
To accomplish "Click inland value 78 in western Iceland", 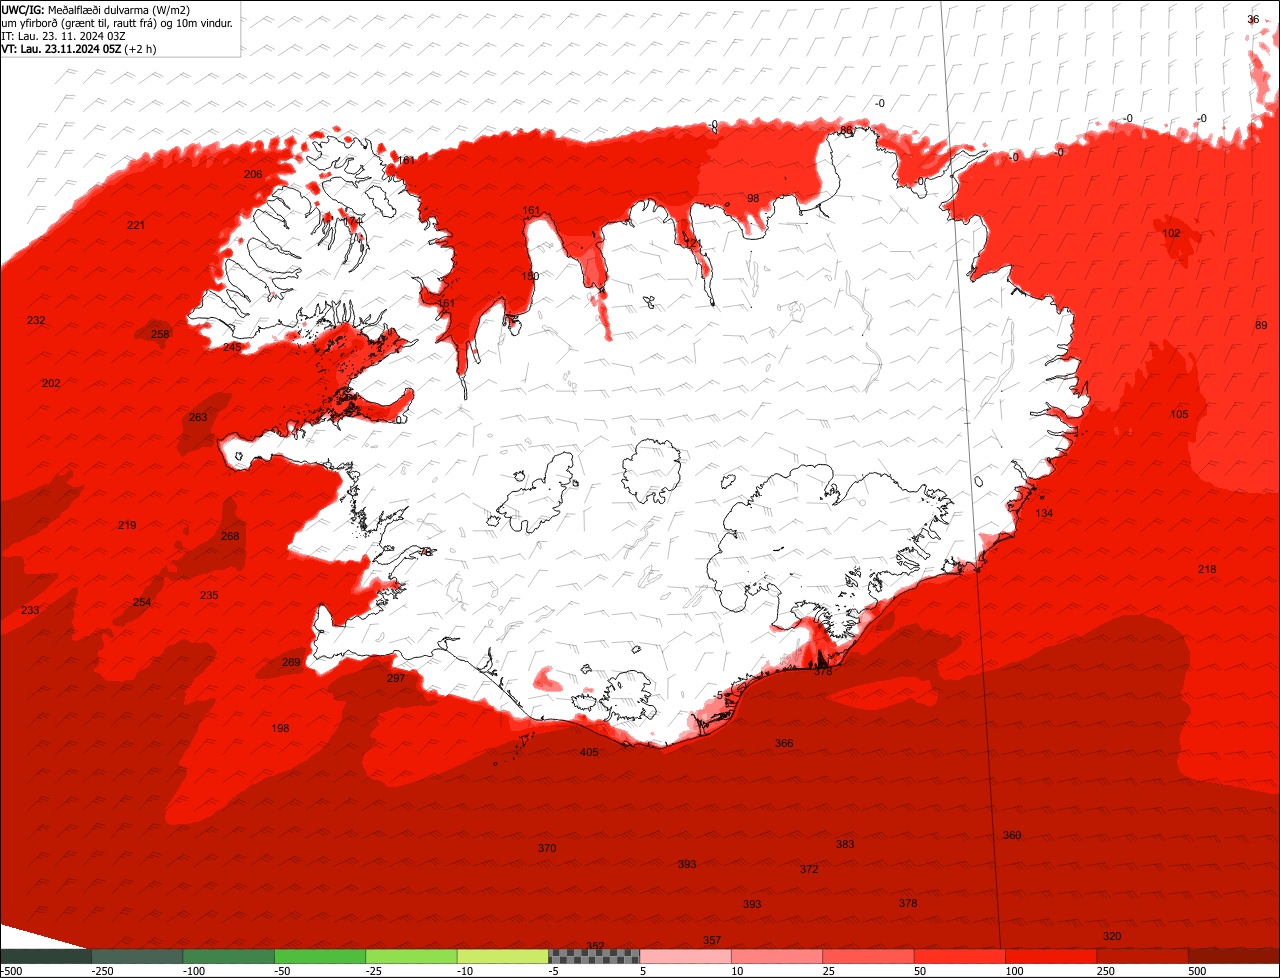I will (424, 552).
